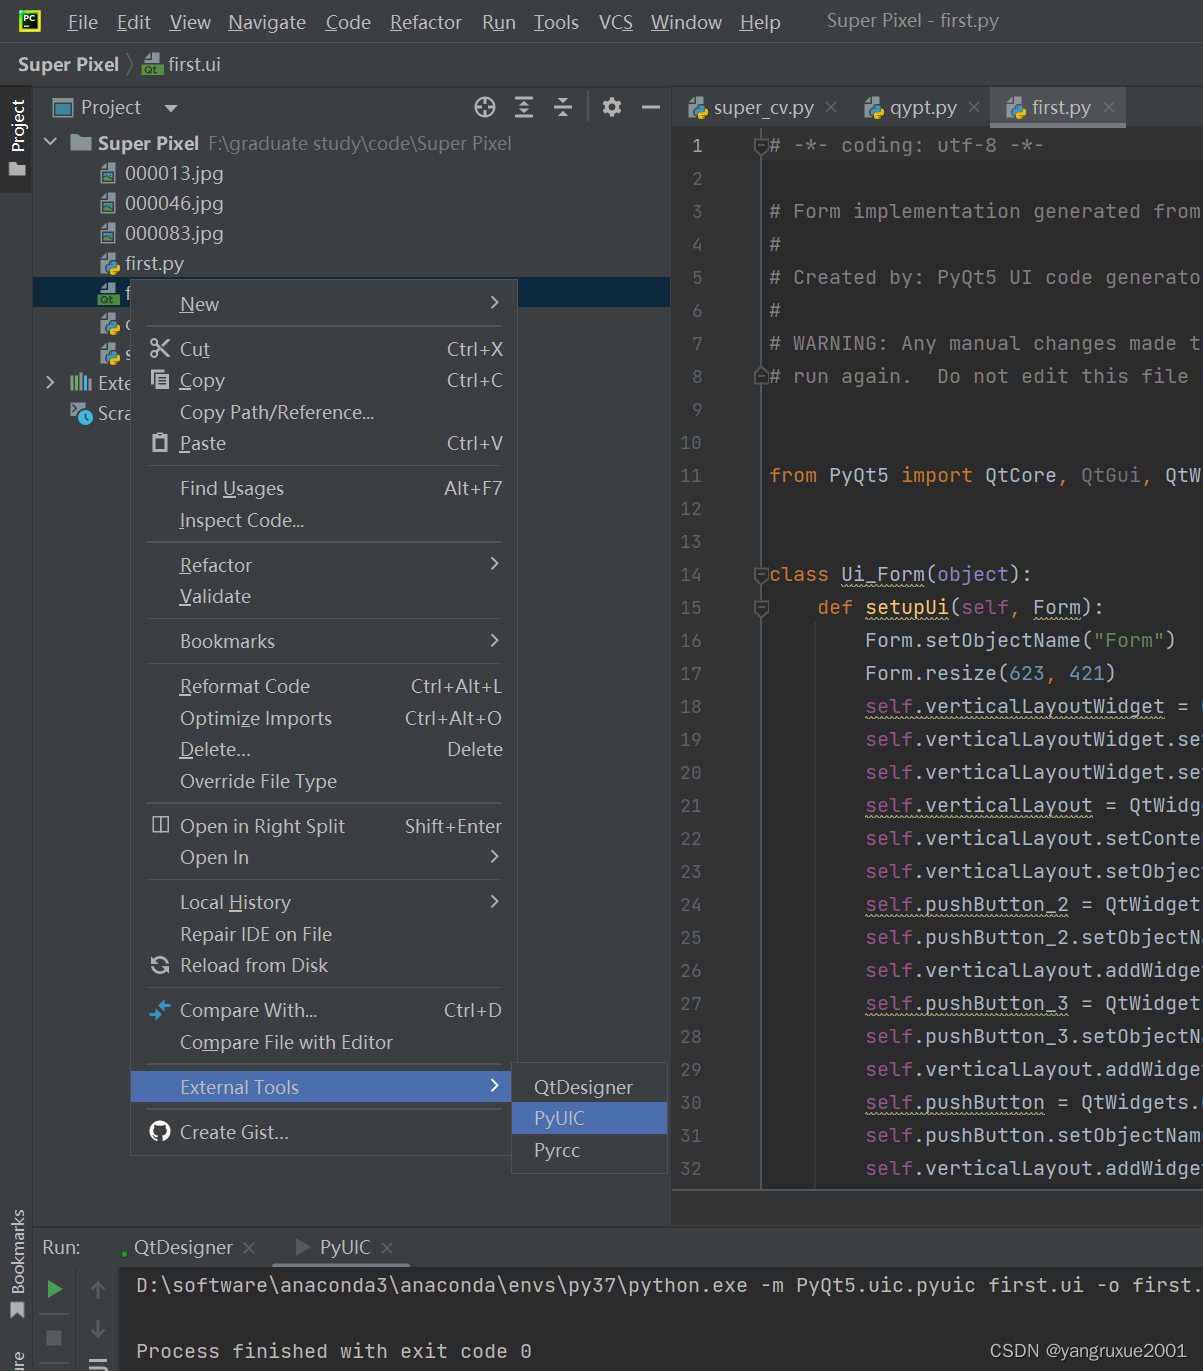Toggle the Bookmarks tool window sidebar button
The height and width of the screenshot is (1371, 1203).
tap(17, 1263)
